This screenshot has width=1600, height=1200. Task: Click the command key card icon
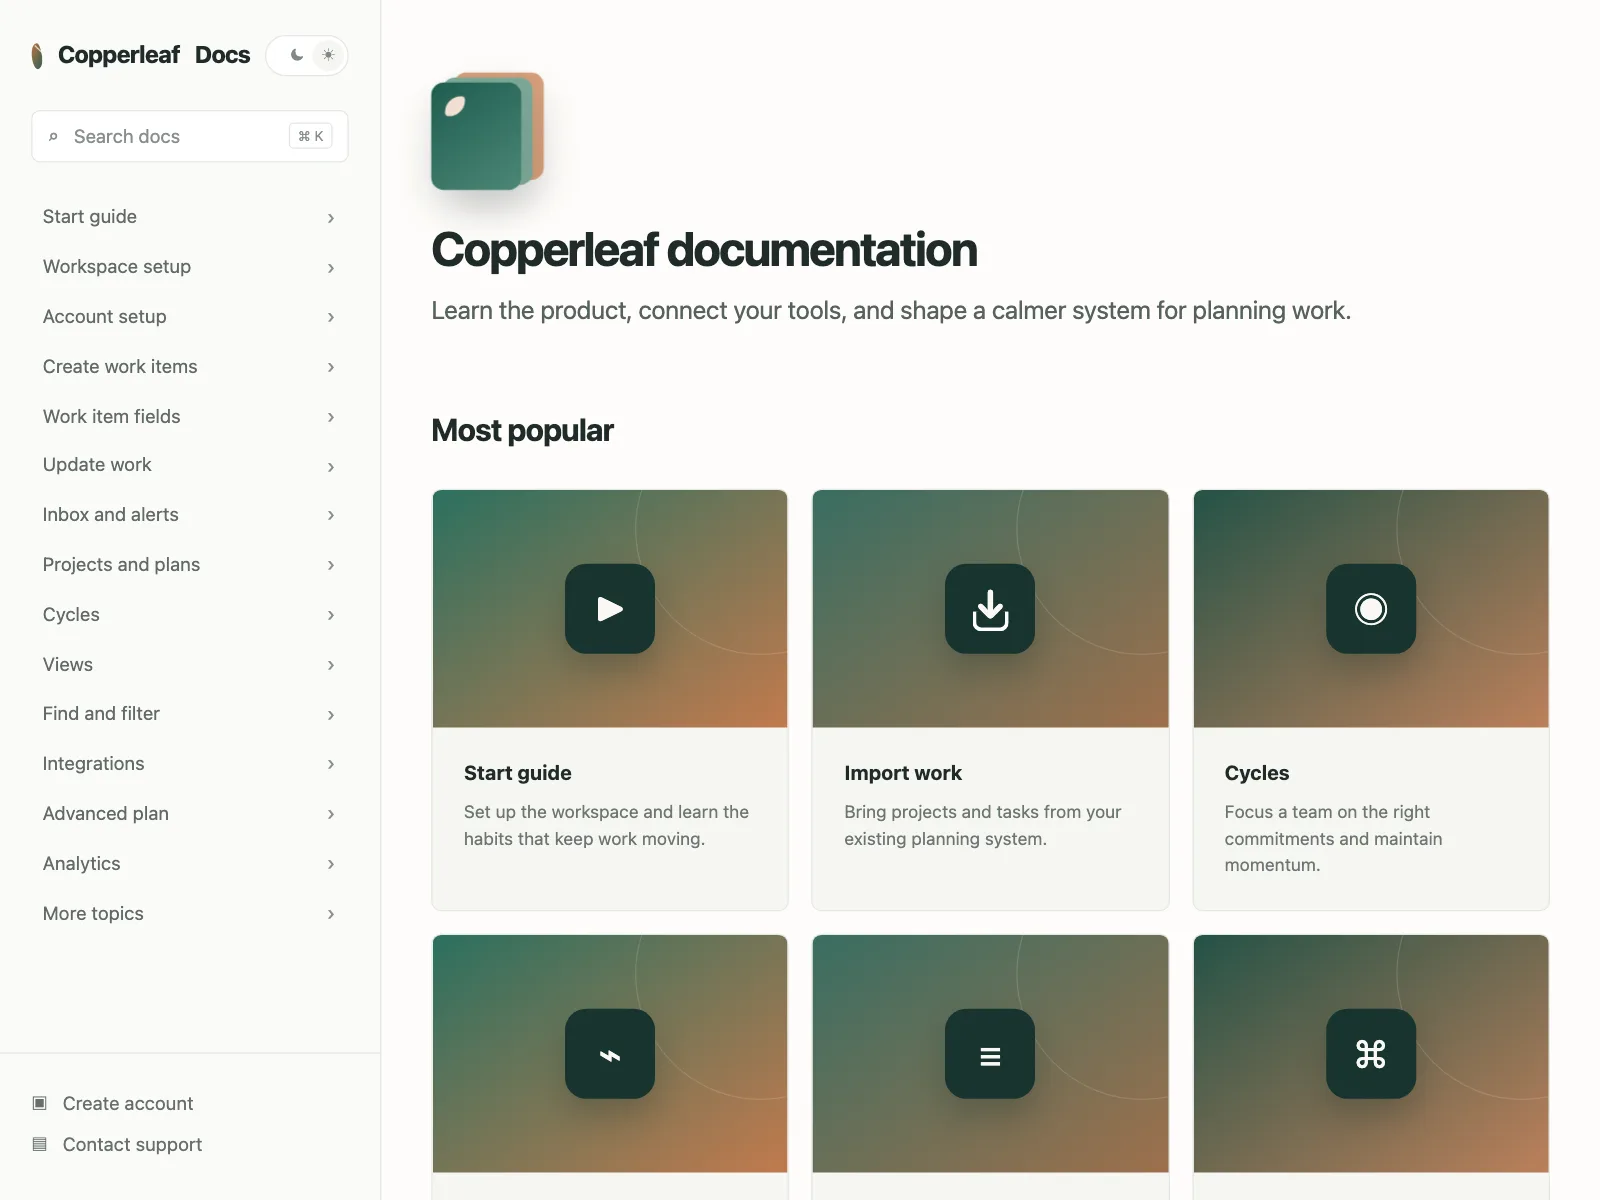click(x=1371, y=1054)
